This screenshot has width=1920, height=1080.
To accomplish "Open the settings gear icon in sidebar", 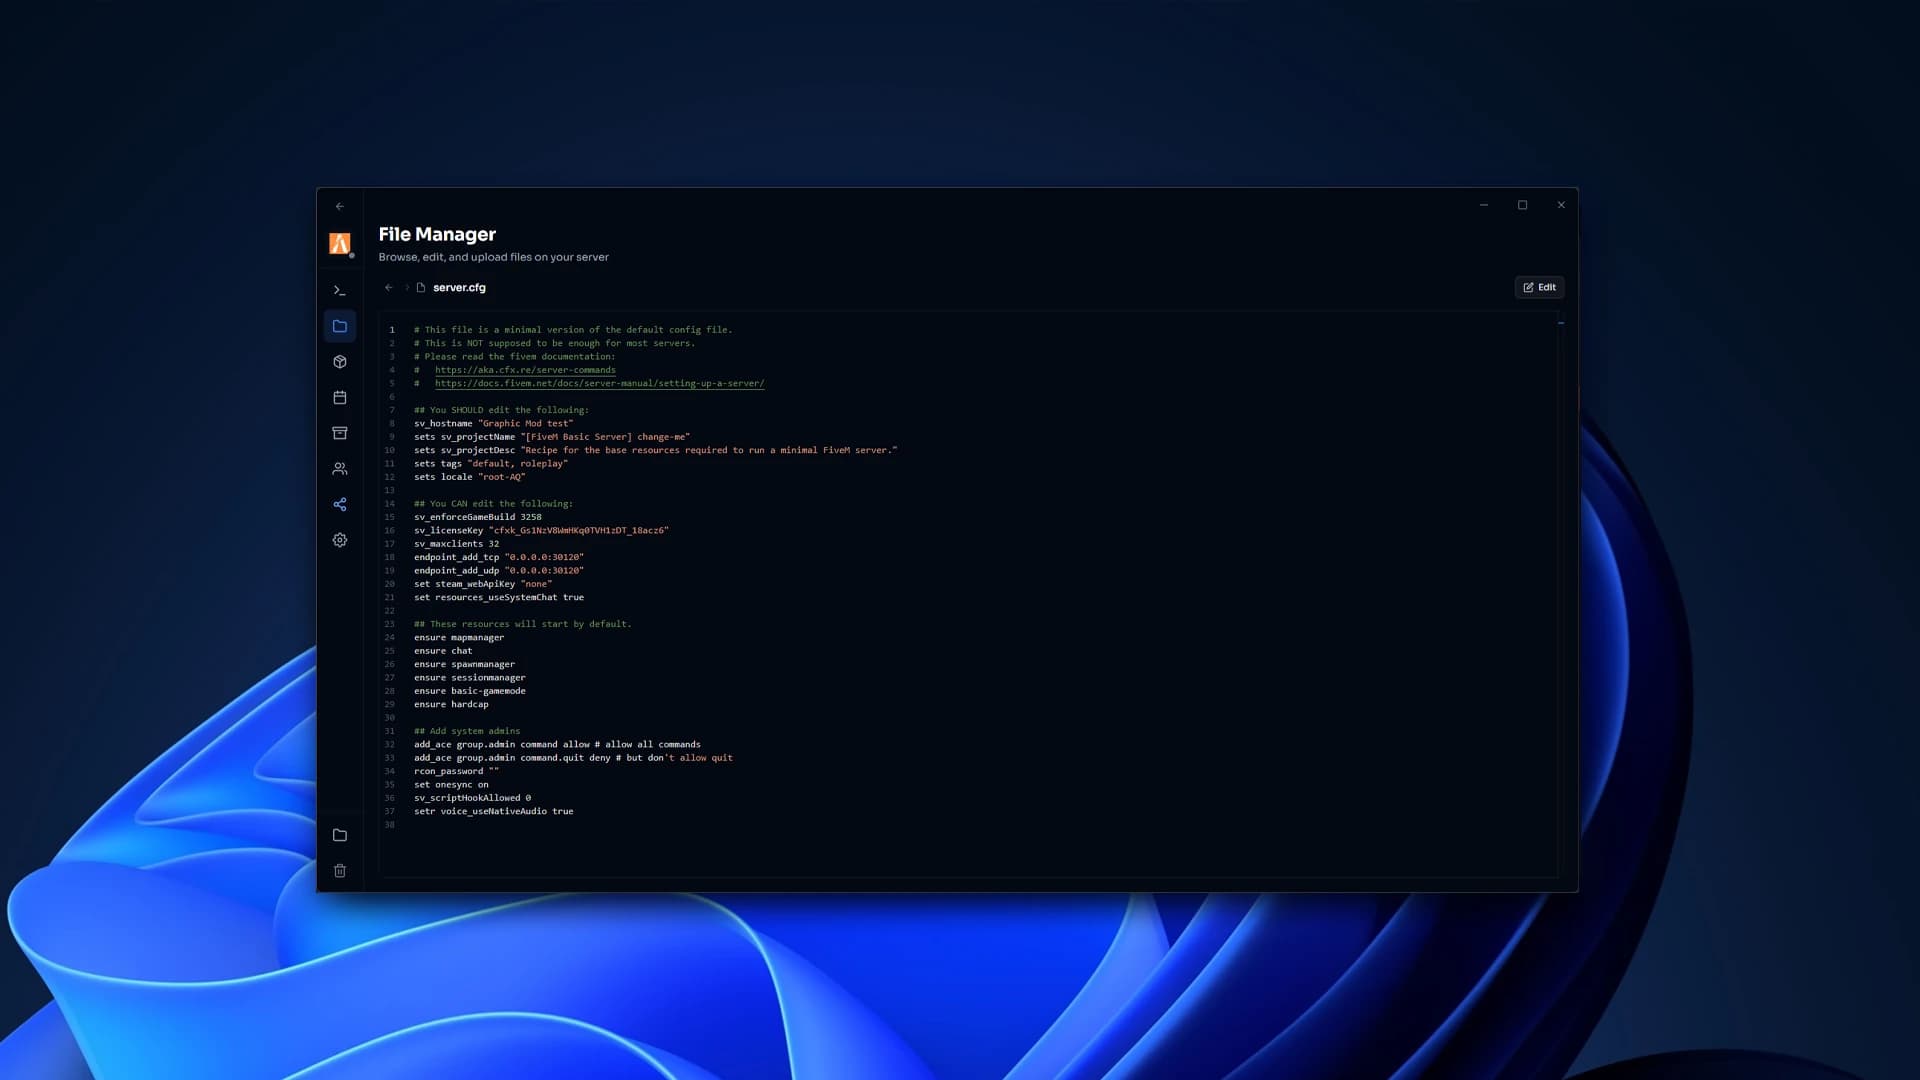I will tap(340, 540).
